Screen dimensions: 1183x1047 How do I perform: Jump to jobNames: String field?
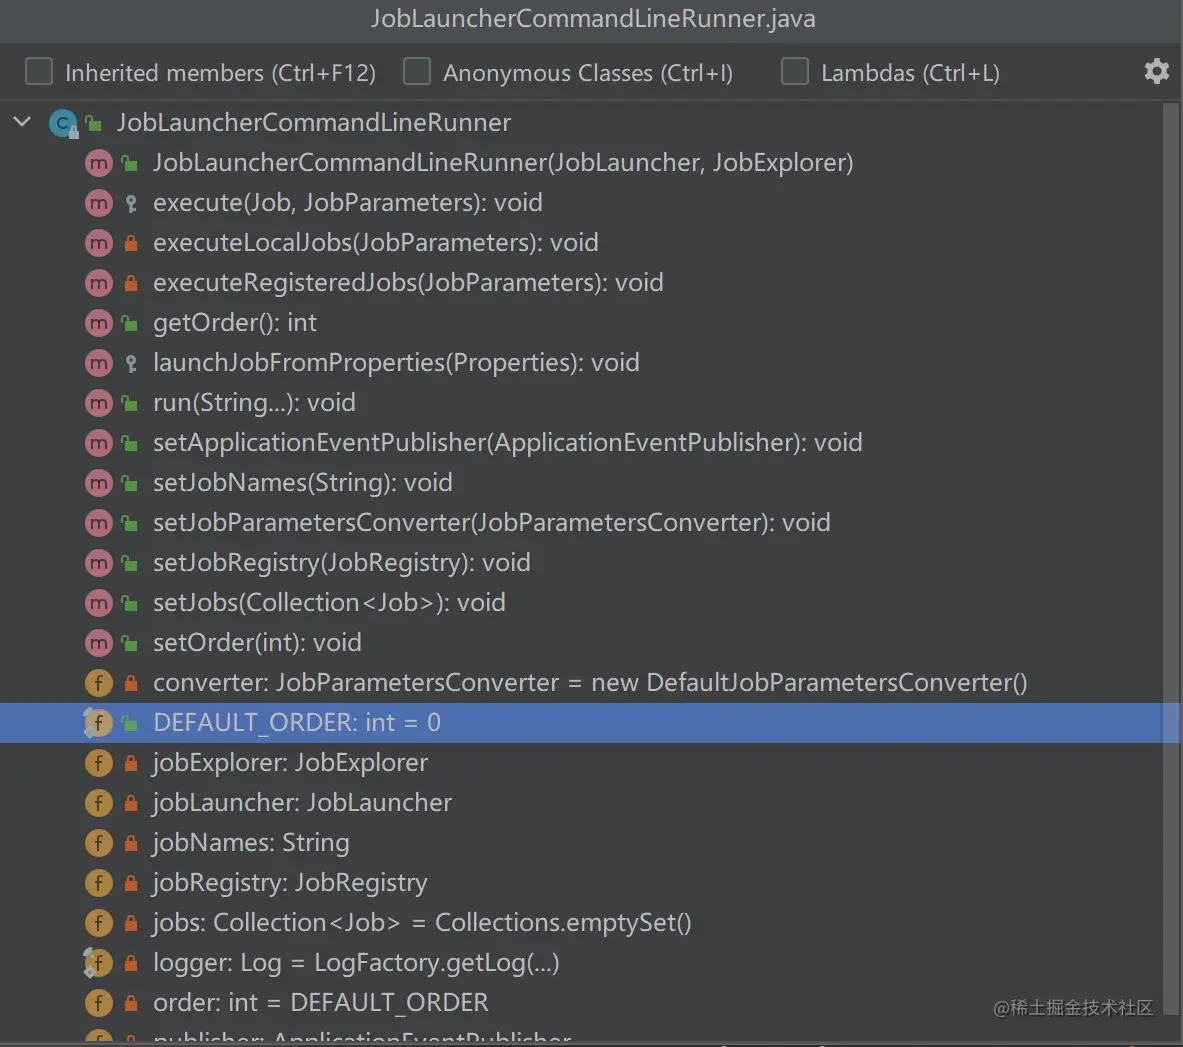click(x=251, y=843)
